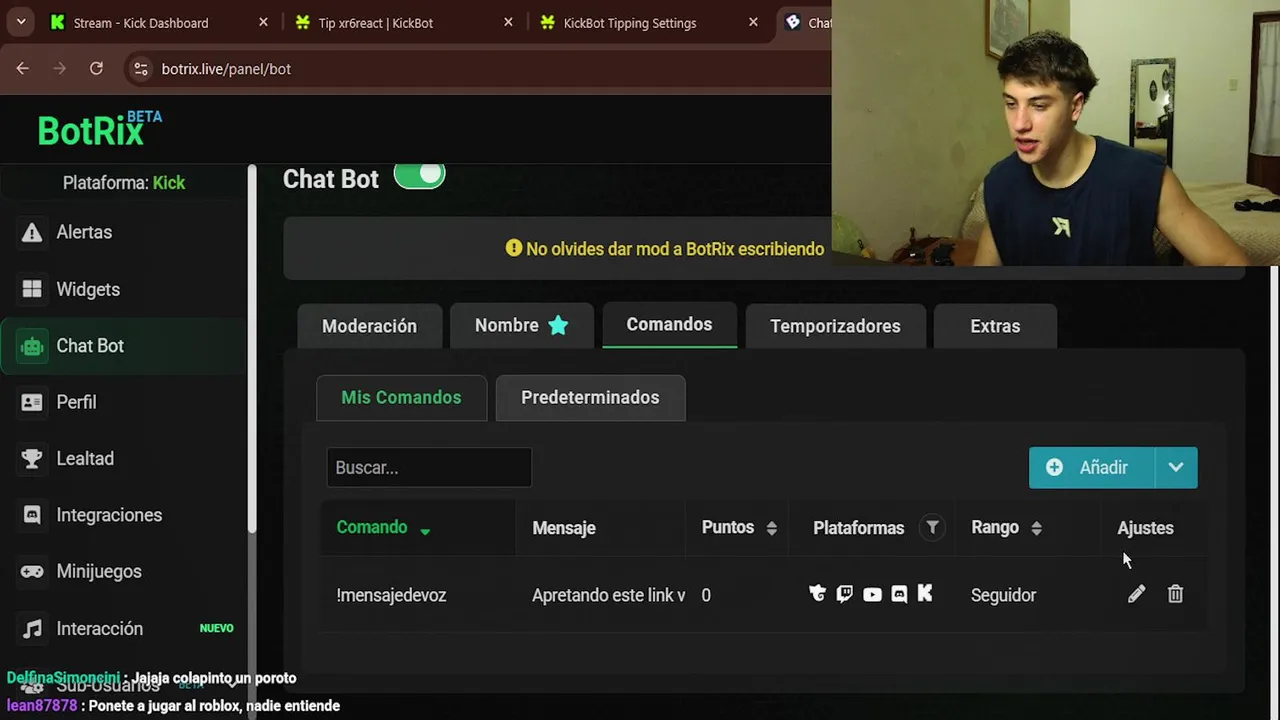Select the Predeterminados sub-tab
The width and height of the screenshot is (1280, 720).
click(x=590, y=397)
